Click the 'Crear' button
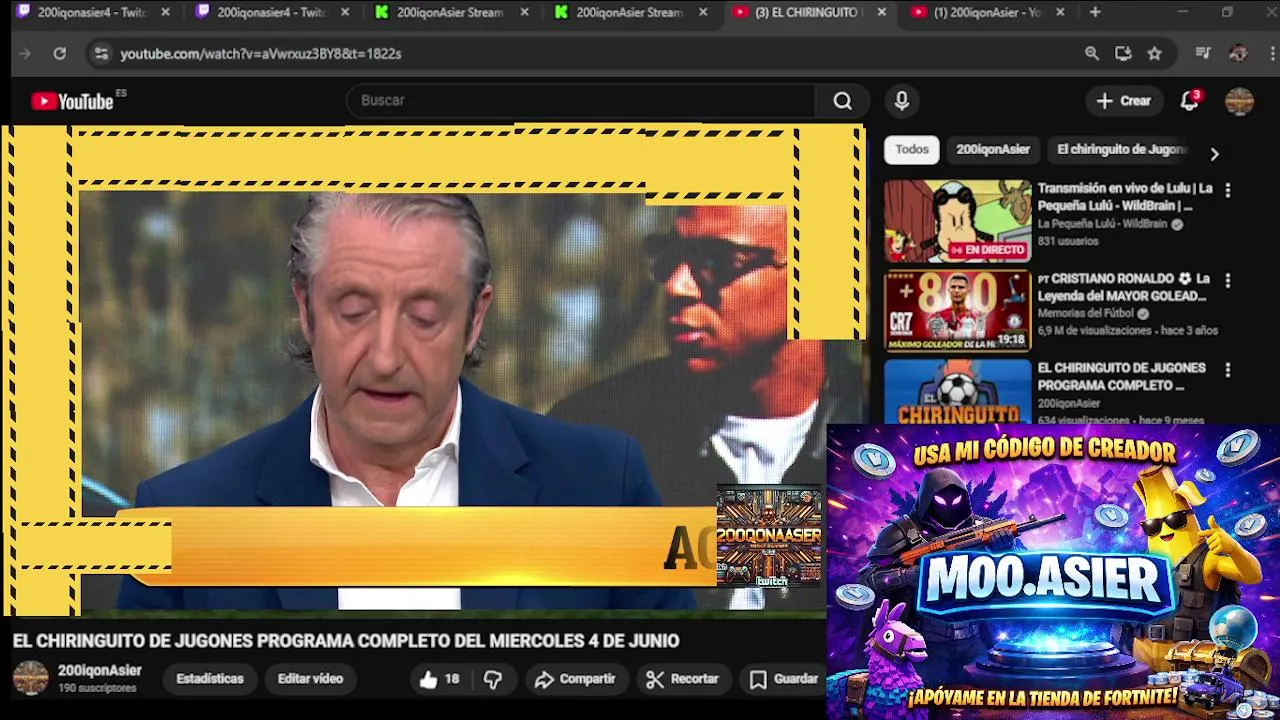This screenshot has height=720, width=1280. coord(1123,101)
